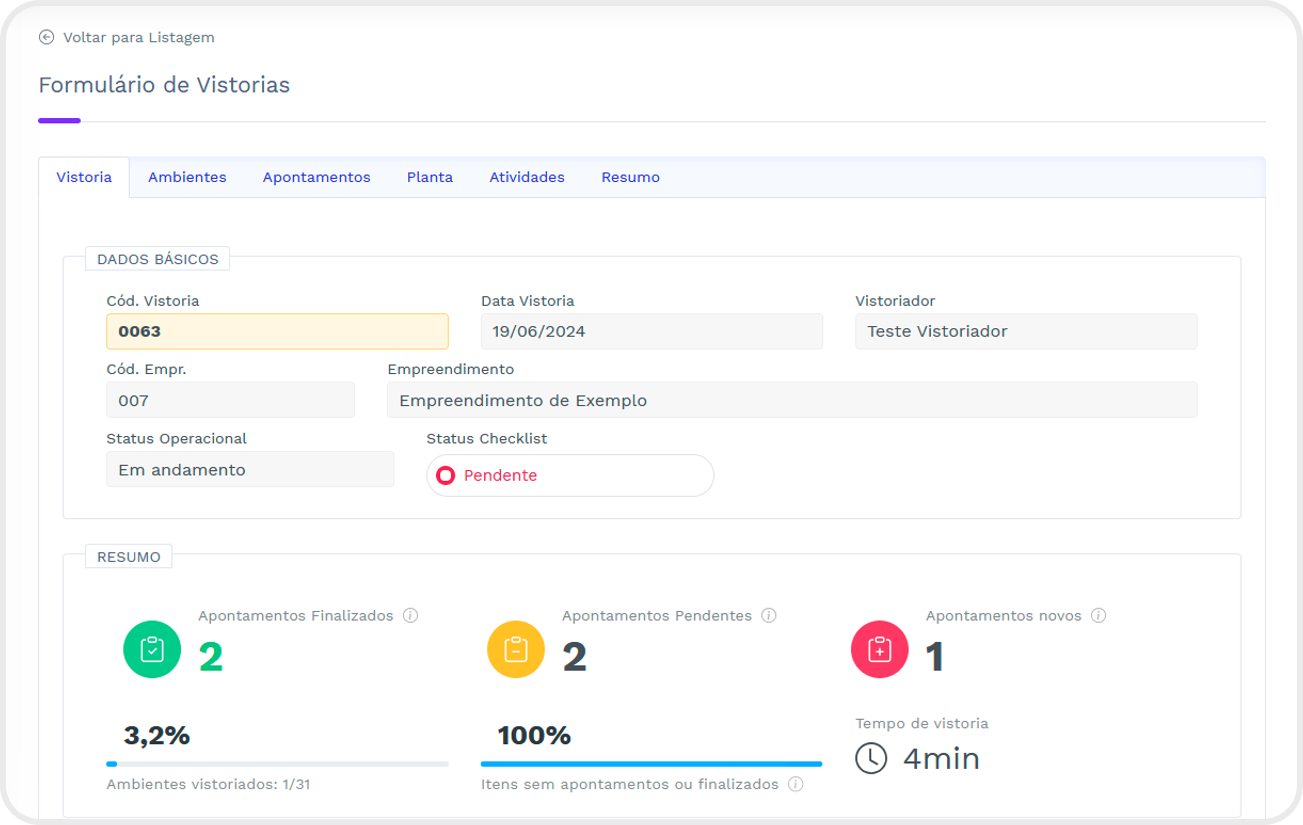Click the Formulário de Vistorias heading
Image resolution: width=1303 pixels, height=825 pixels.
pyautogui.click(x=164, y=85)
